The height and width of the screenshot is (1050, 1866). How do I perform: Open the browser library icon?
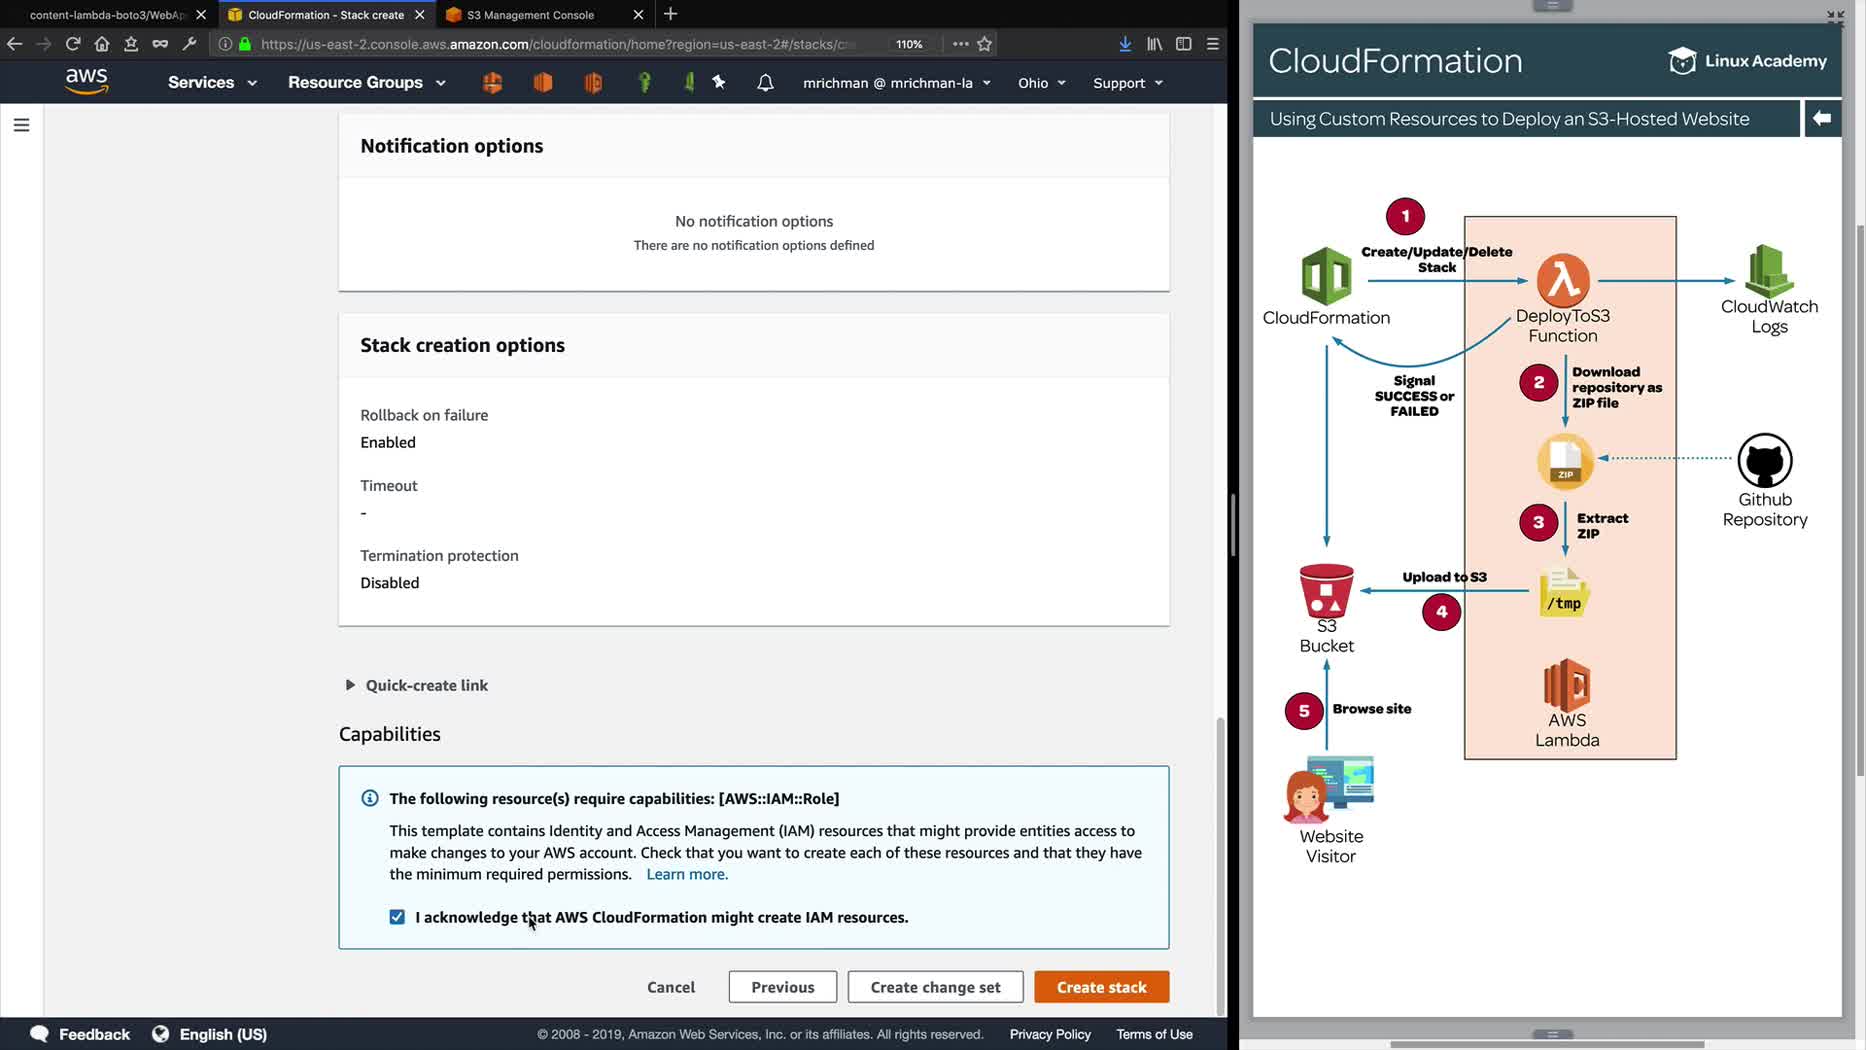1155,44
